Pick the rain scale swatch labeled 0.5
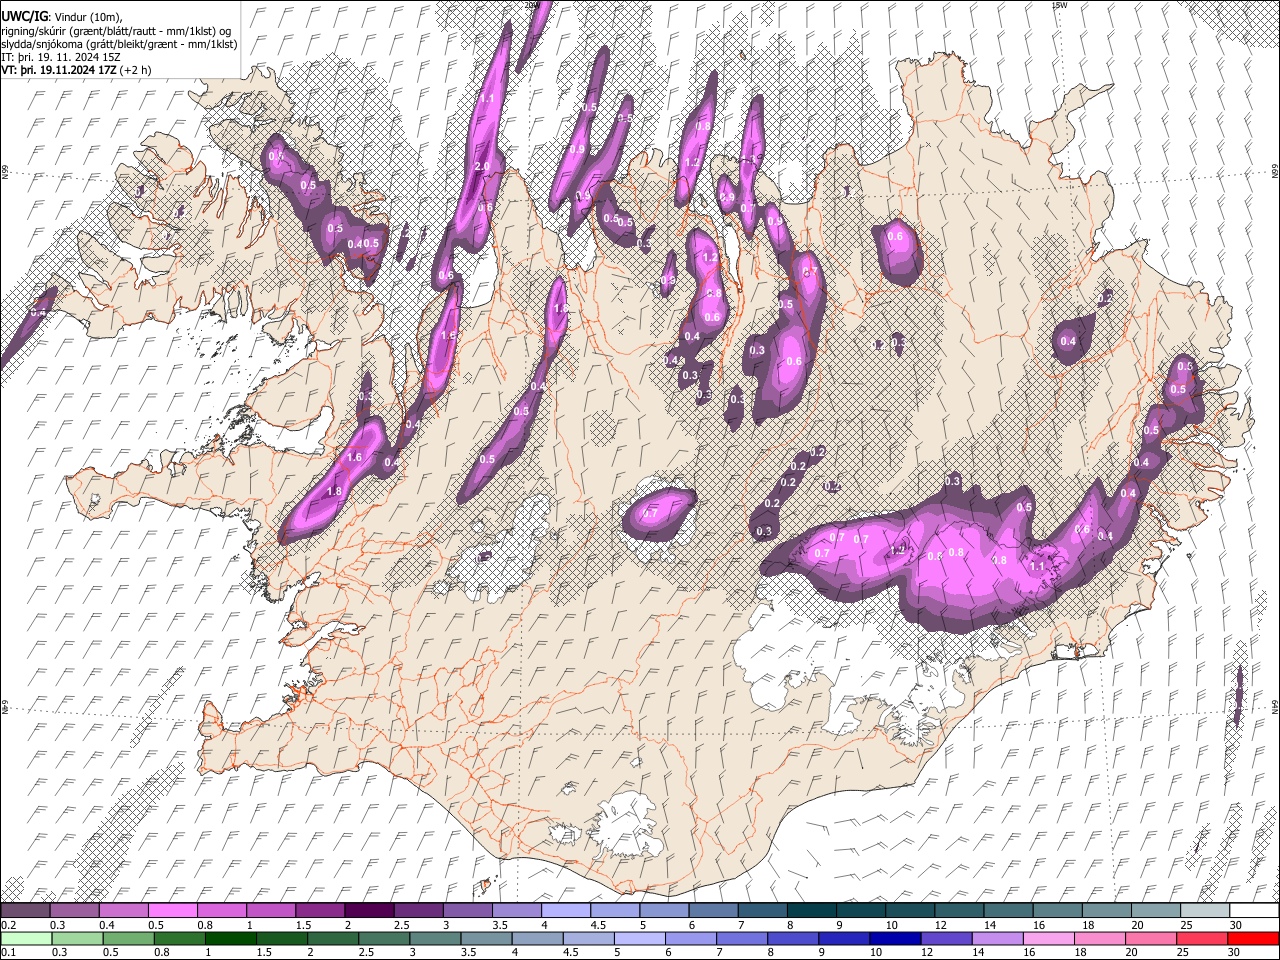Viewport: 1280px width, 960px height. pos(128,938)
